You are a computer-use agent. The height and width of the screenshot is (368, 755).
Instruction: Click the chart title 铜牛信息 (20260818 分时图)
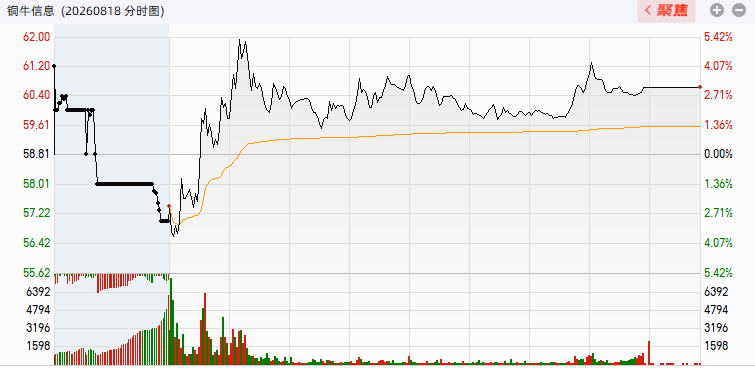[85, 11]
